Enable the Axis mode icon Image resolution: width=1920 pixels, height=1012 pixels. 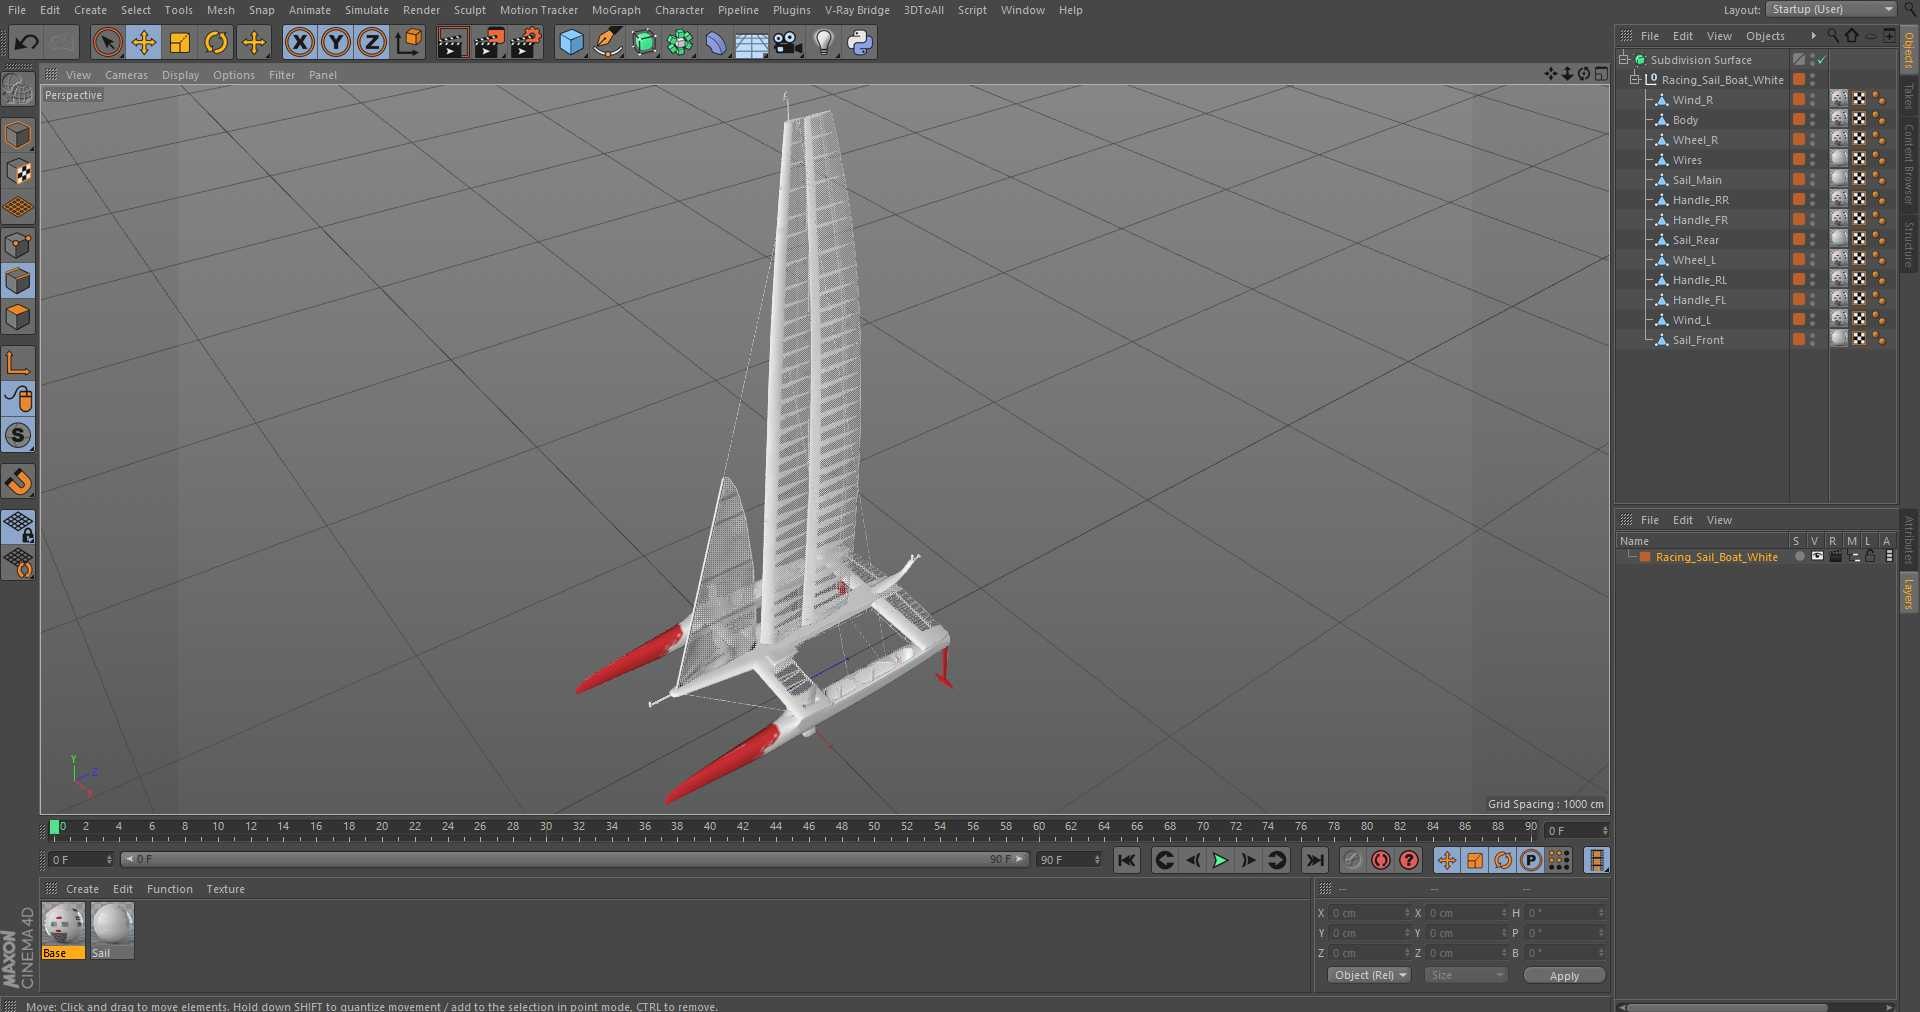[18, 363]
